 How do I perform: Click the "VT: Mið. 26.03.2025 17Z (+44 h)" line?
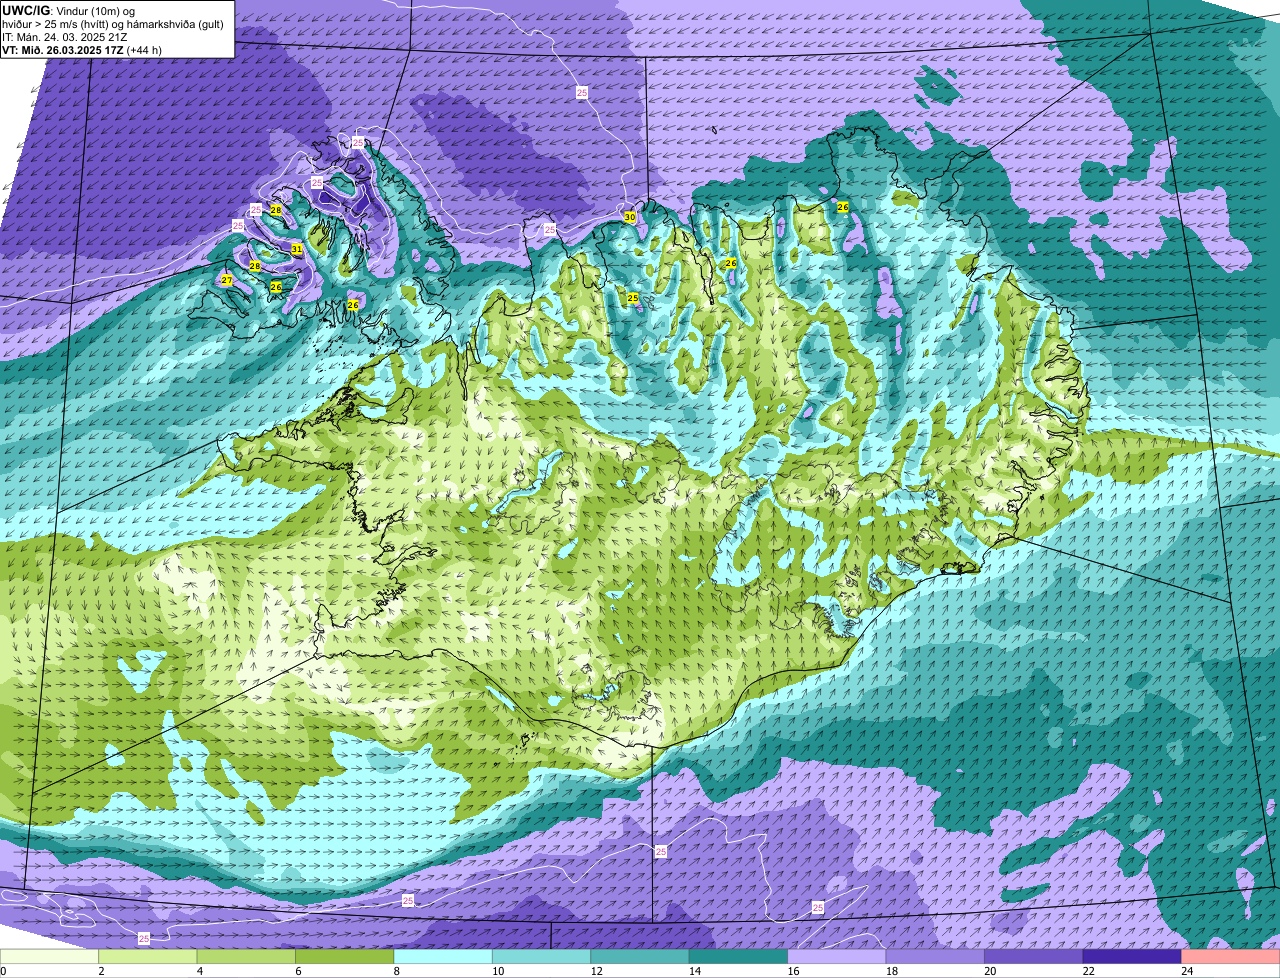coord(82,49)
